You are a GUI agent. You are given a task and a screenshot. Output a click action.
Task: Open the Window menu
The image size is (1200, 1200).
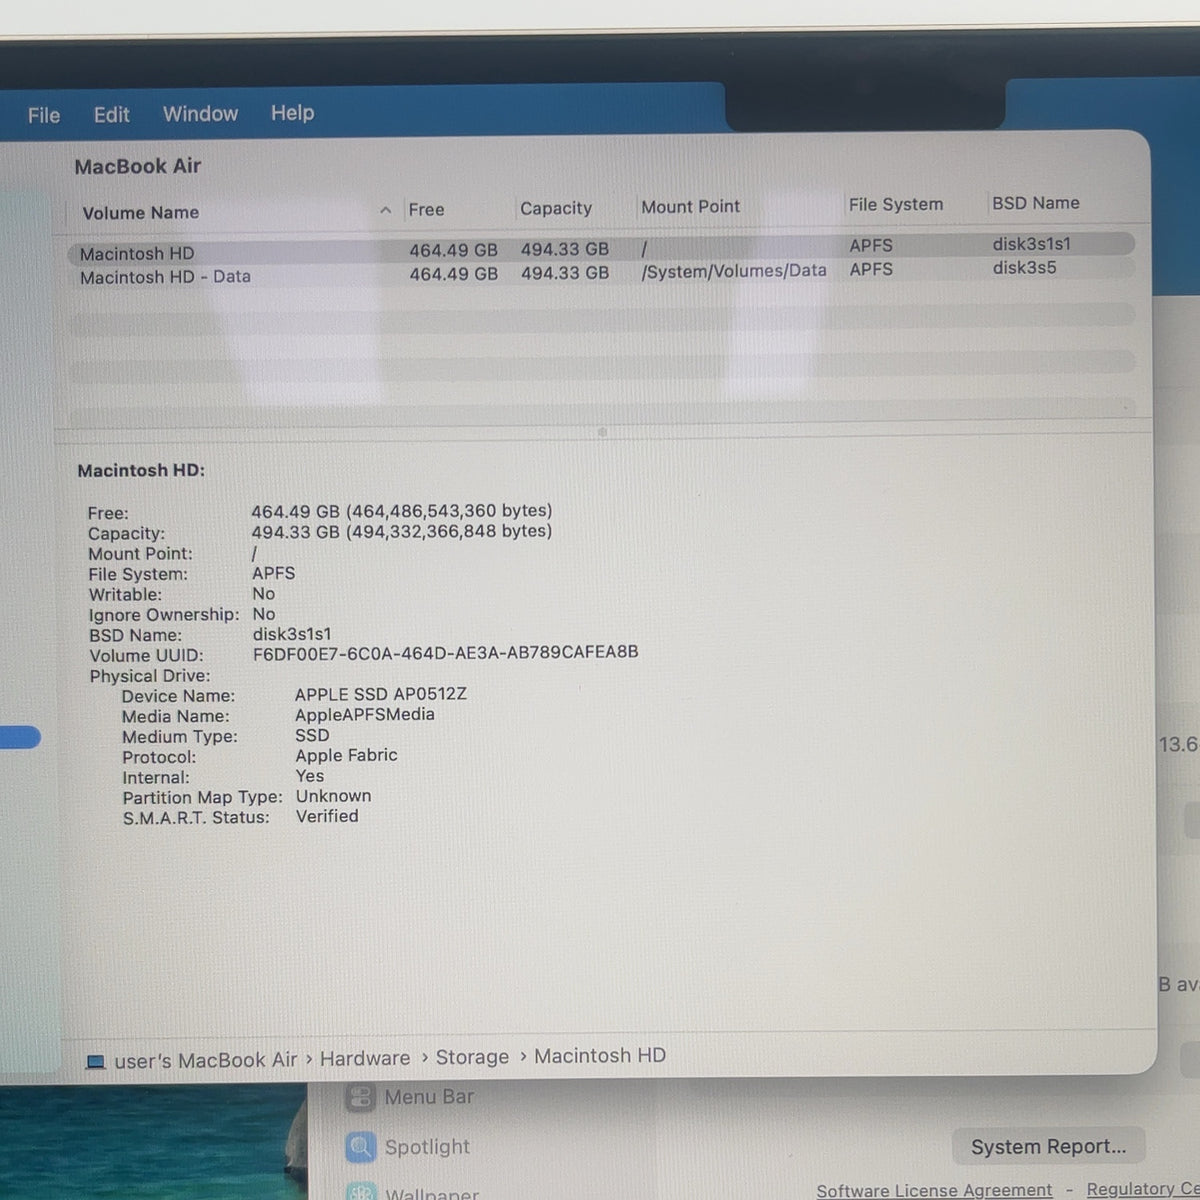(x=200, y=113)
